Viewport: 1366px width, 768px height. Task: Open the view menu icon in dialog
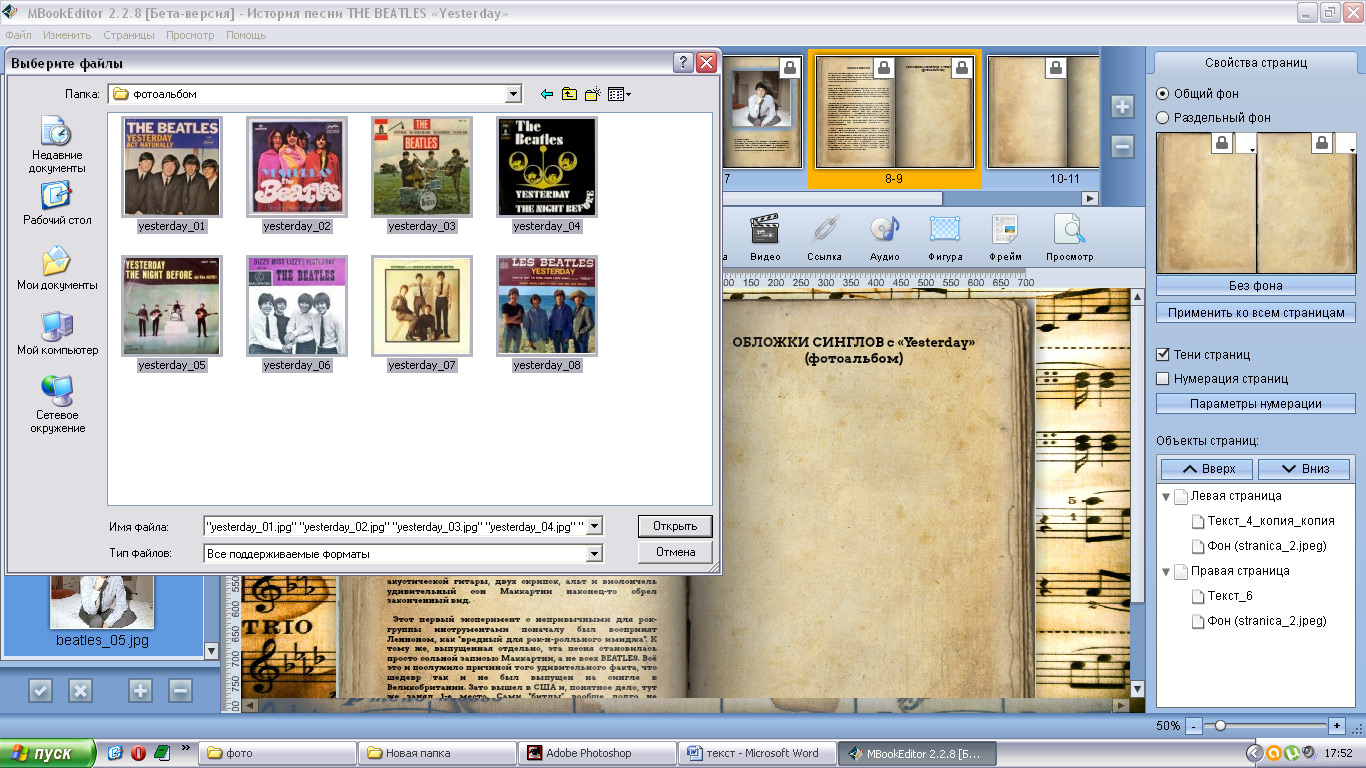tap(619, 94)
